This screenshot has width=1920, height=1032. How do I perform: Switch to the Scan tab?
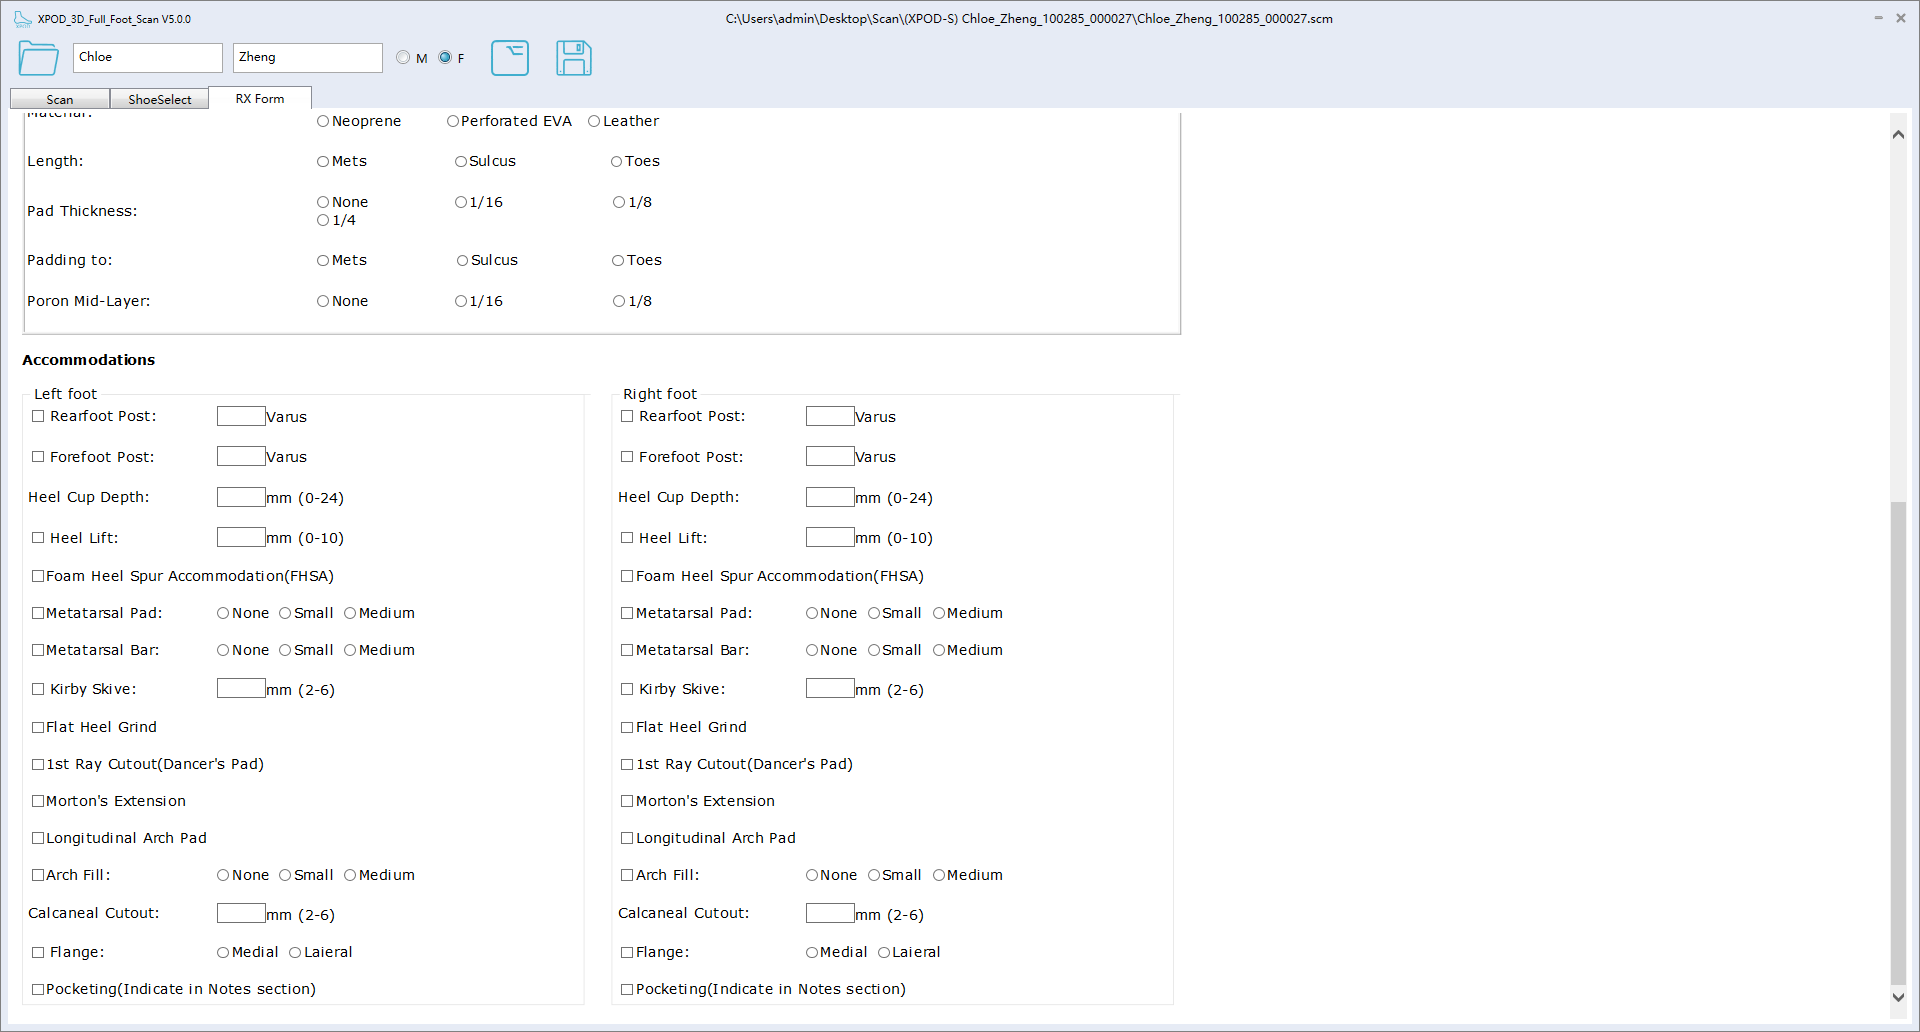point(59,99)
